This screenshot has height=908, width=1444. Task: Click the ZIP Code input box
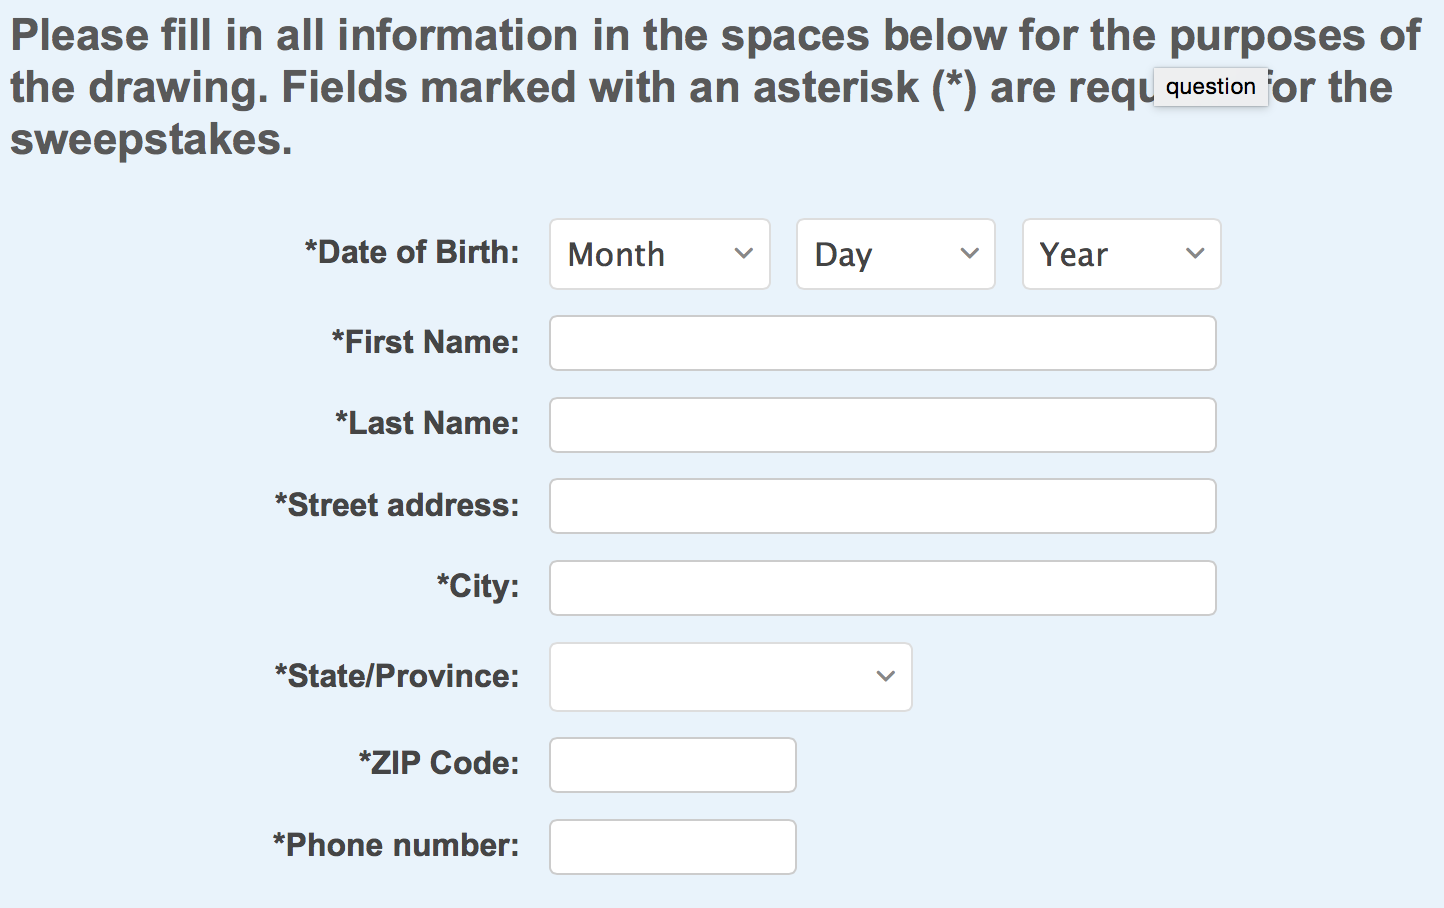point(672,765)
